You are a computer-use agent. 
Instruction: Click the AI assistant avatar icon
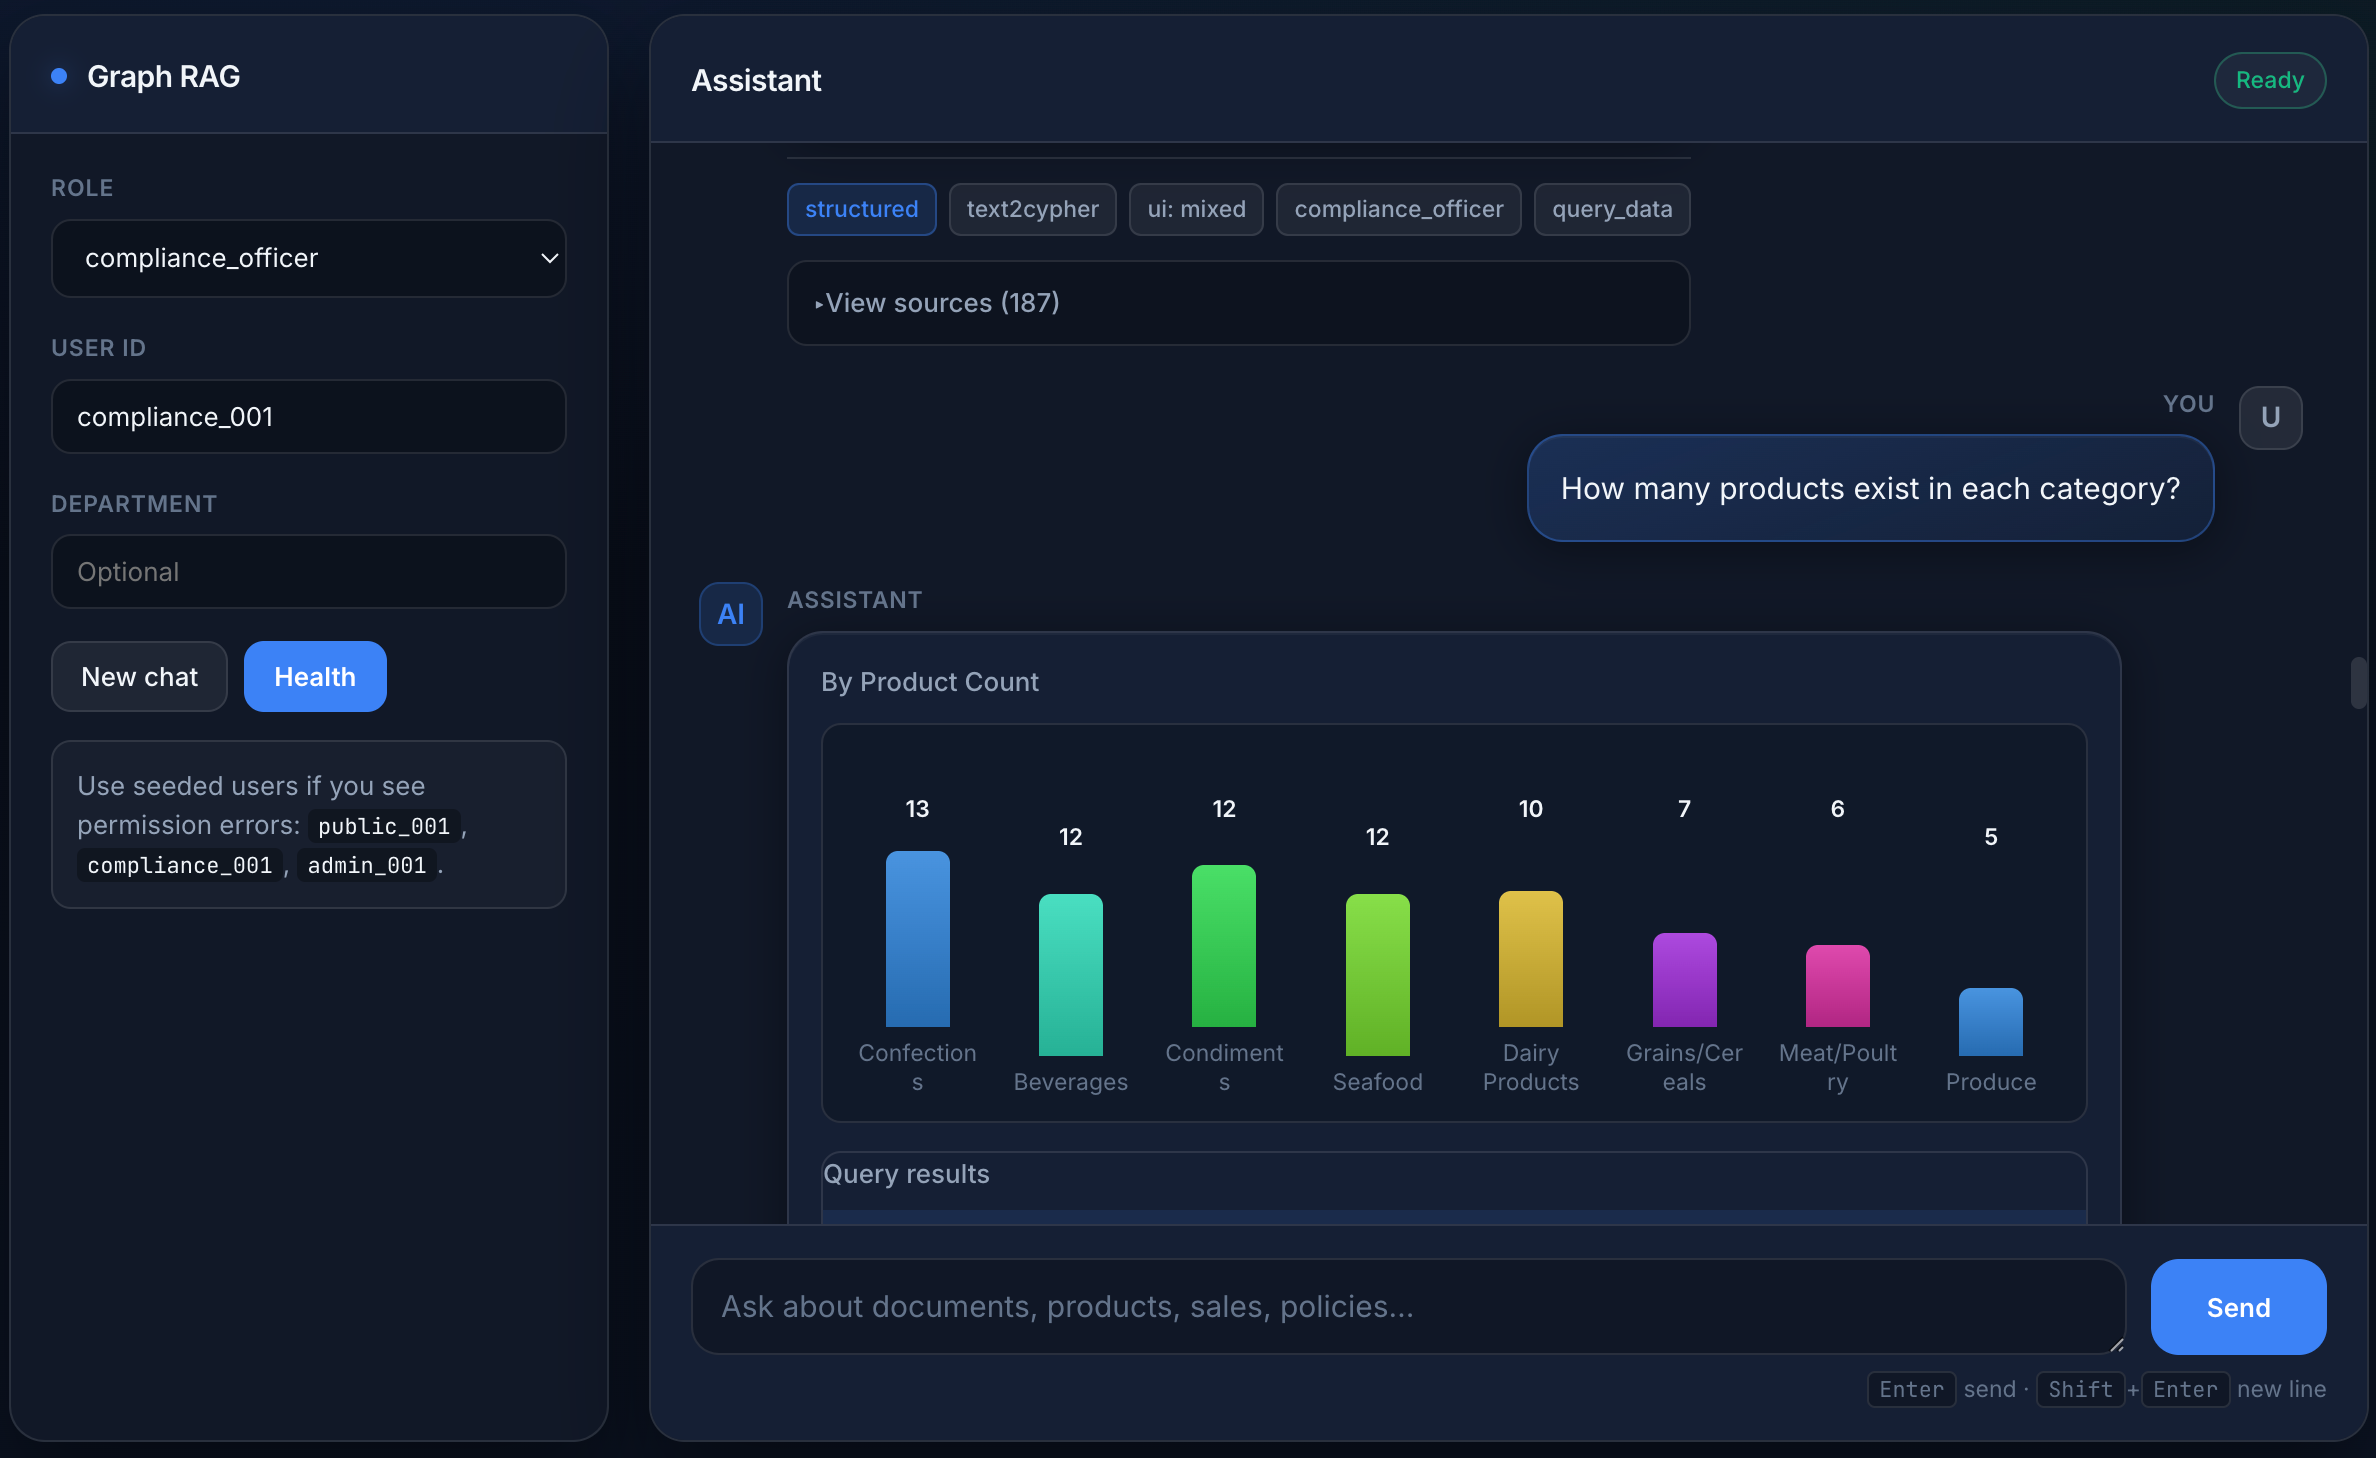[730, 614]
